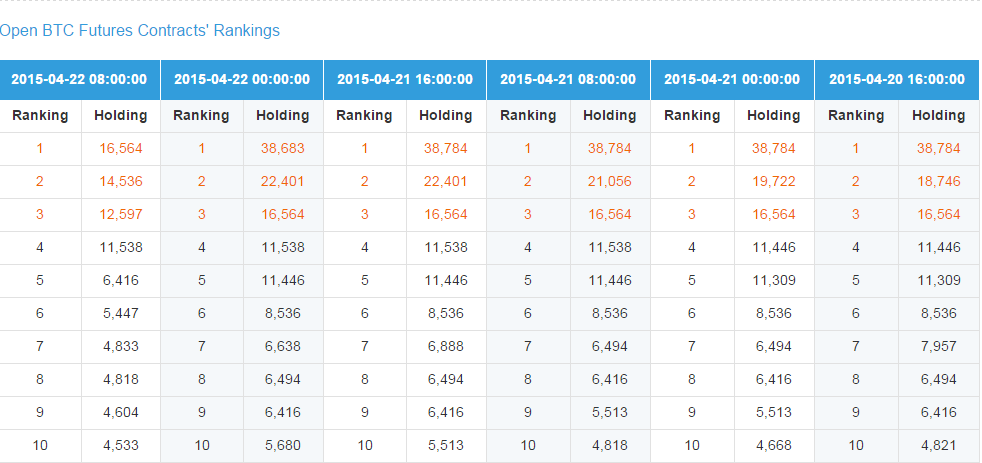Select the 2015-04-22 08:00:00 column header
Viewport: 982px width, 463px height.
80,80
